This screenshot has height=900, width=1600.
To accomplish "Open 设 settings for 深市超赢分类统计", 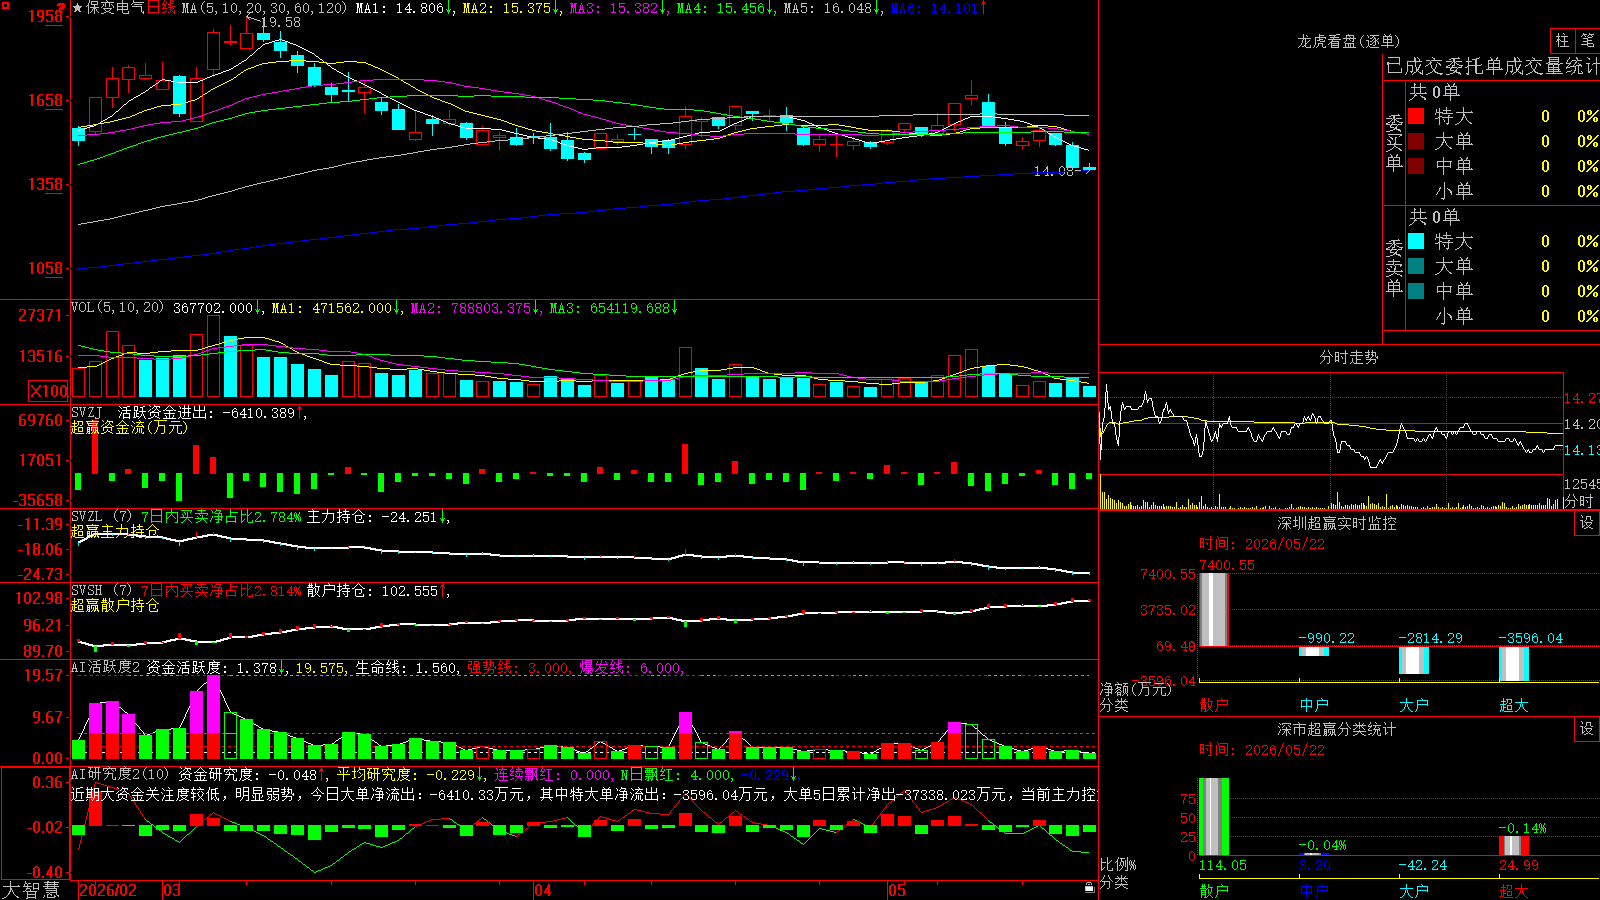I will click(x=1587, y=729).
